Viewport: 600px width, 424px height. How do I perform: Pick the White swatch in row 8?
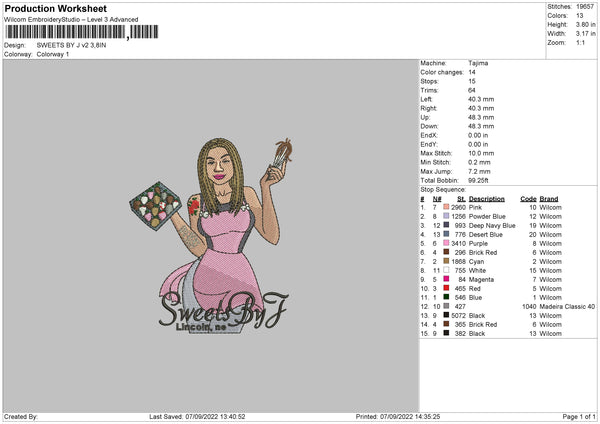point(446,270)
